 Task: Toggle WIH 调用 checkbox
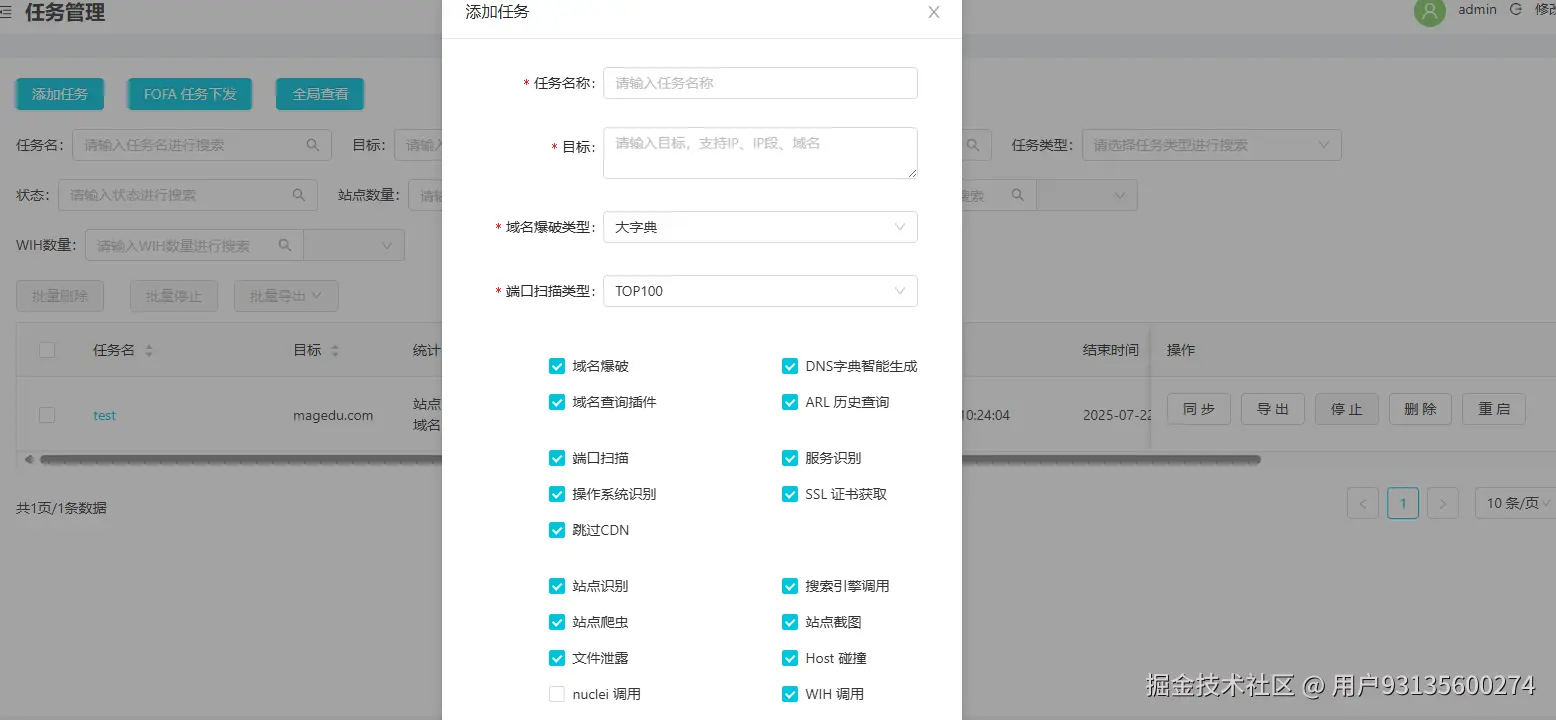tap(790, 694)
